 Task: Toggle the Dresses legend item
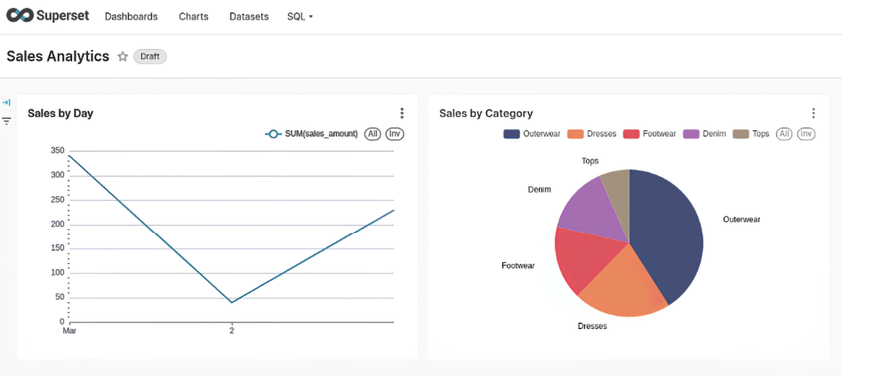pyautogui.click(x=592, y=134)
